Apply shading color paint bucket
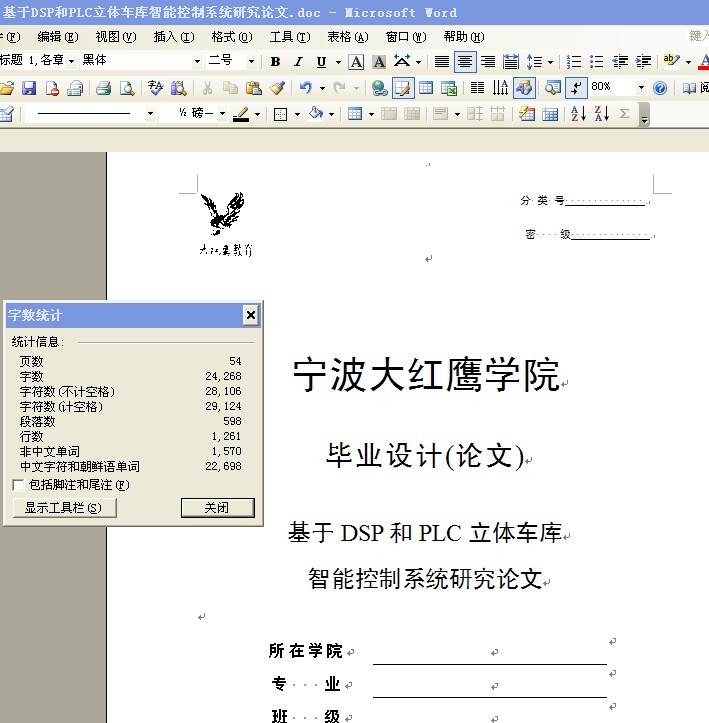This screenshot has height=723, width=709. 316,113
